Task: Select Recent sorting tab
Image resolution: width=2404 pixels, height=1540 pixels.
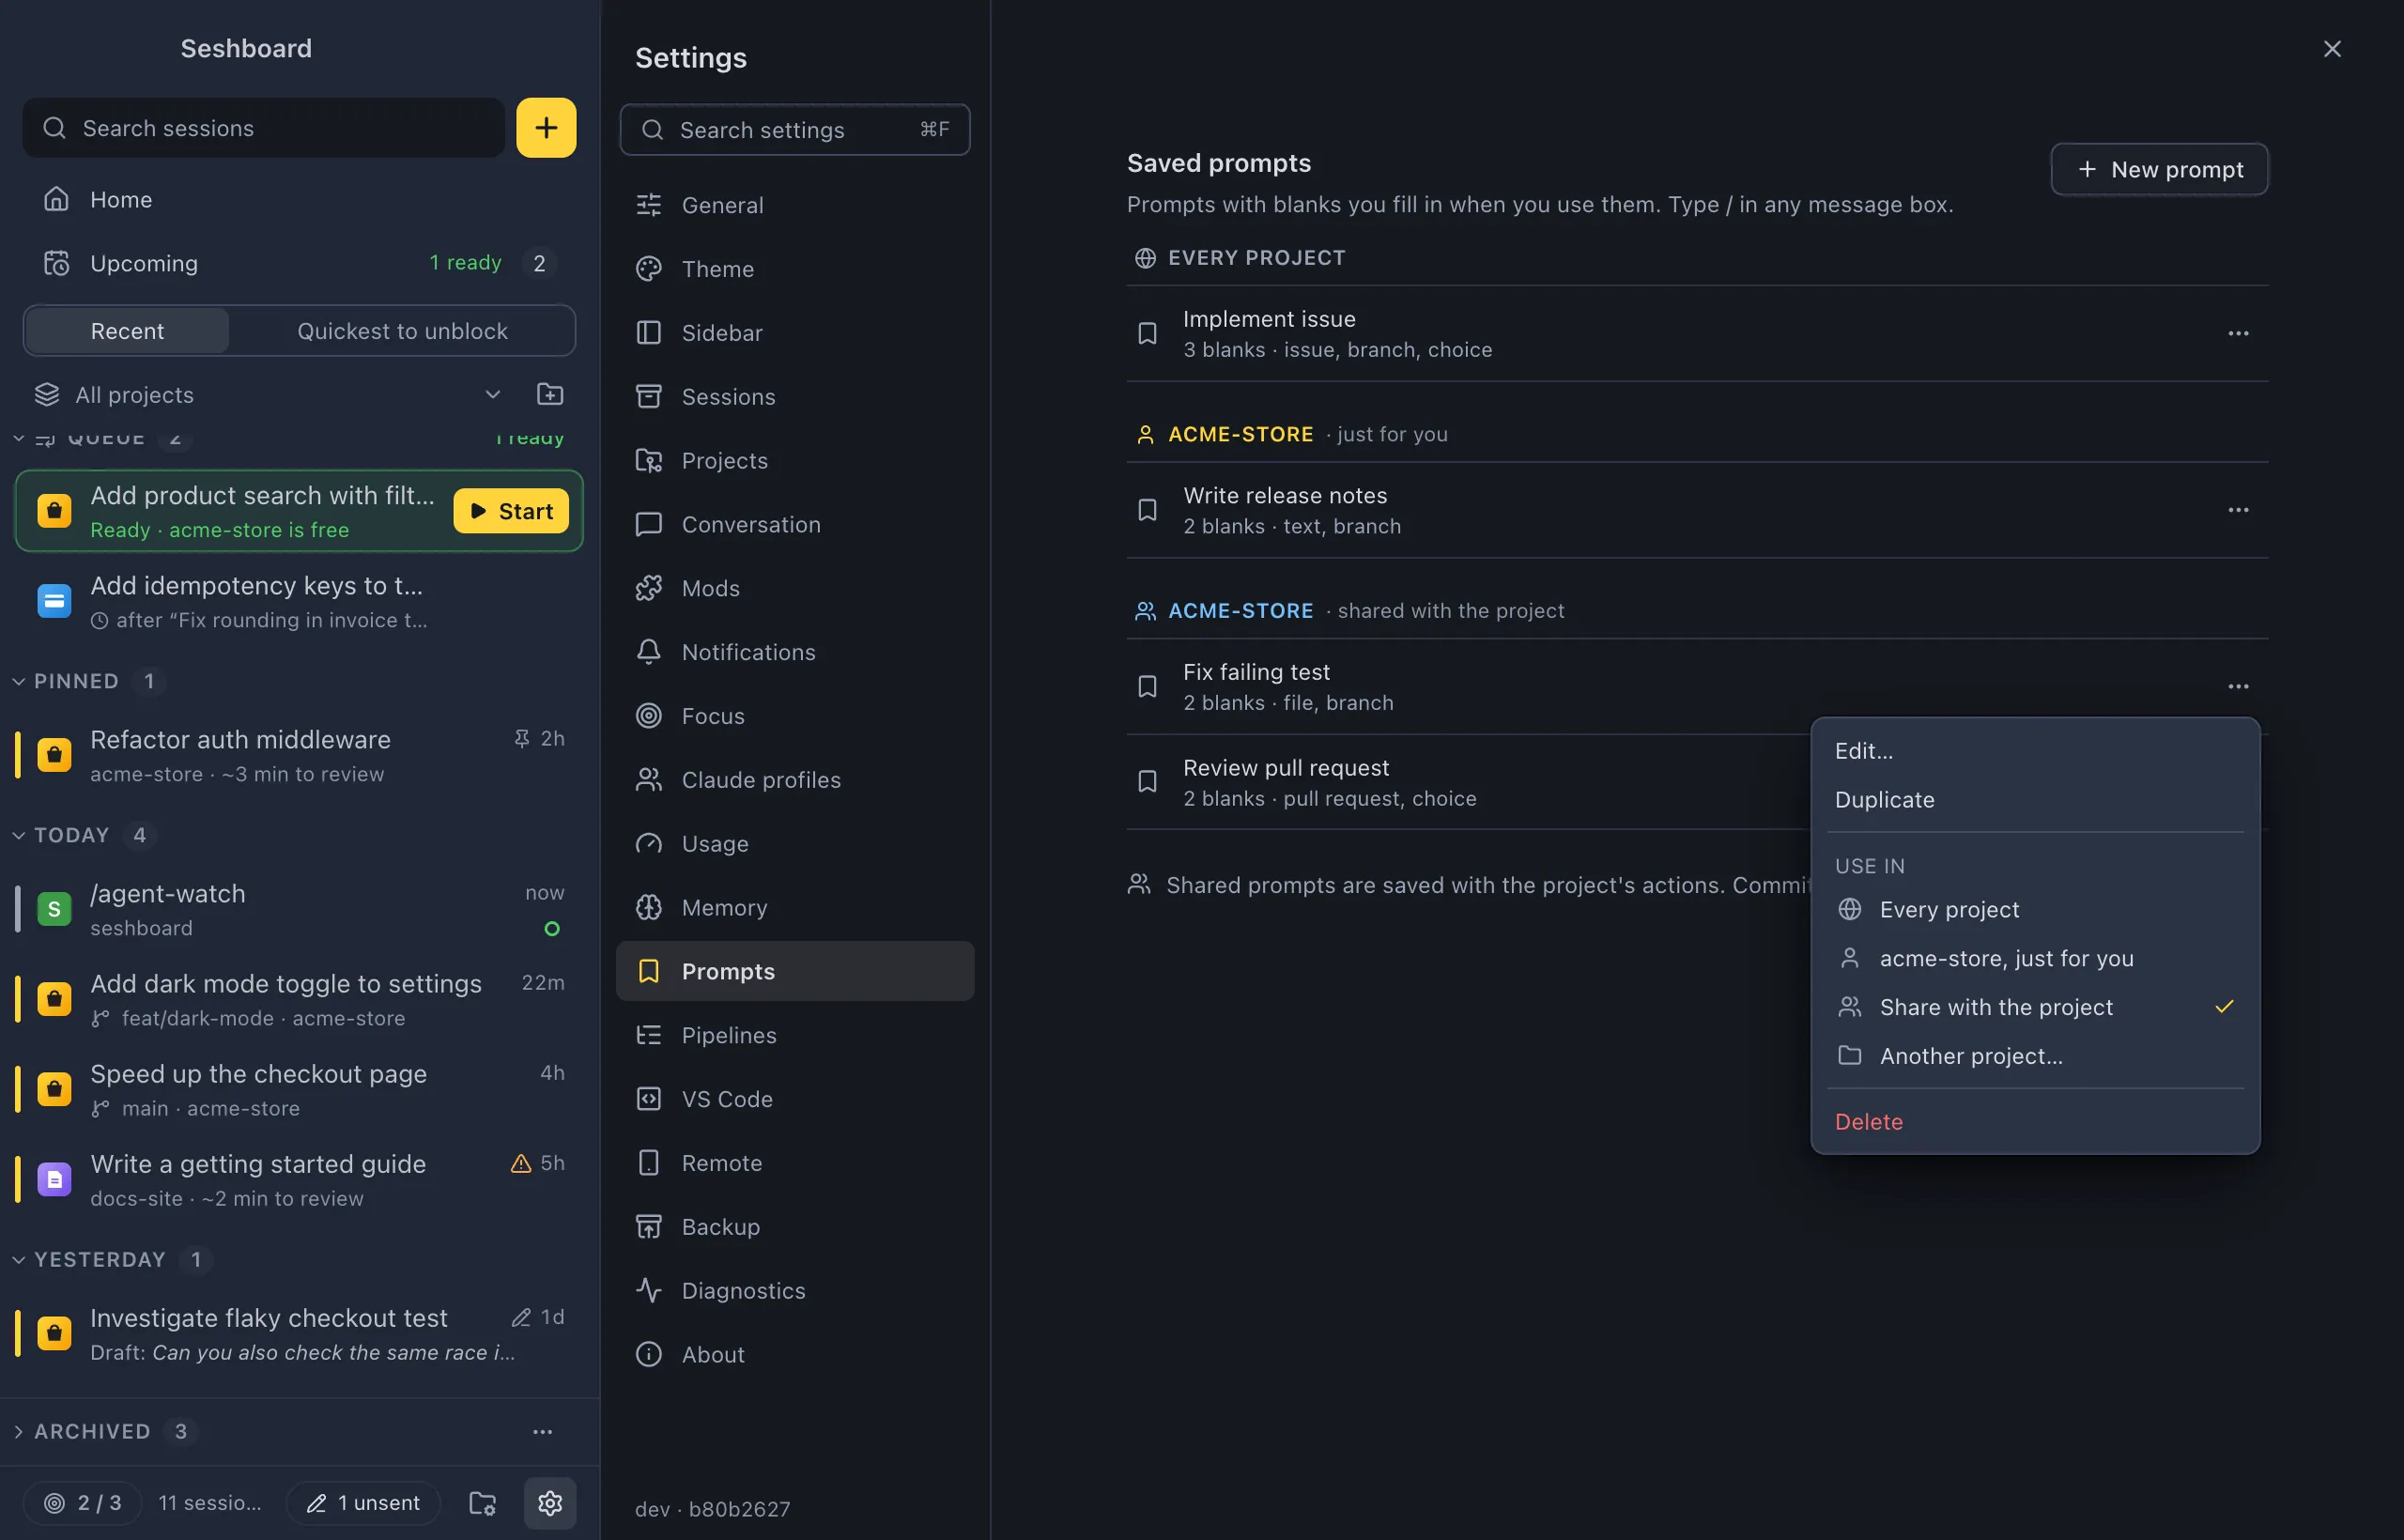Action: click(127, 331)
